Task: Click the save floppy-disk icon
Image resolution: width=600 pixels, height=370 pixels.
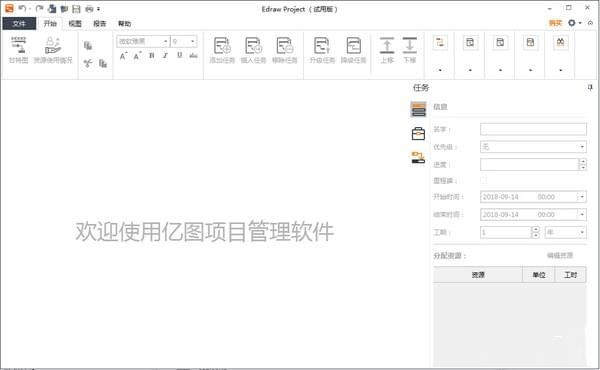Action: [77, 8]
